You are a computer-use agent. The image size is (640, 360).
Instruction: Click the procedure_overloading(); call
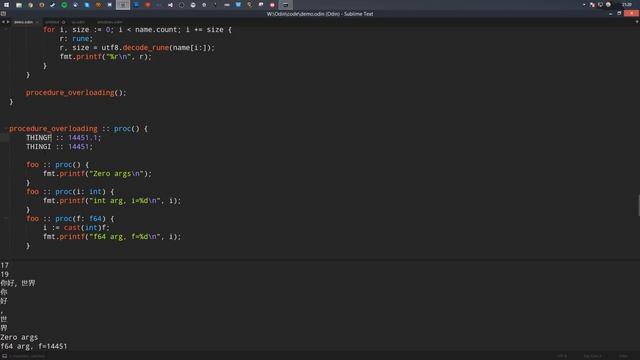[76, 93]
